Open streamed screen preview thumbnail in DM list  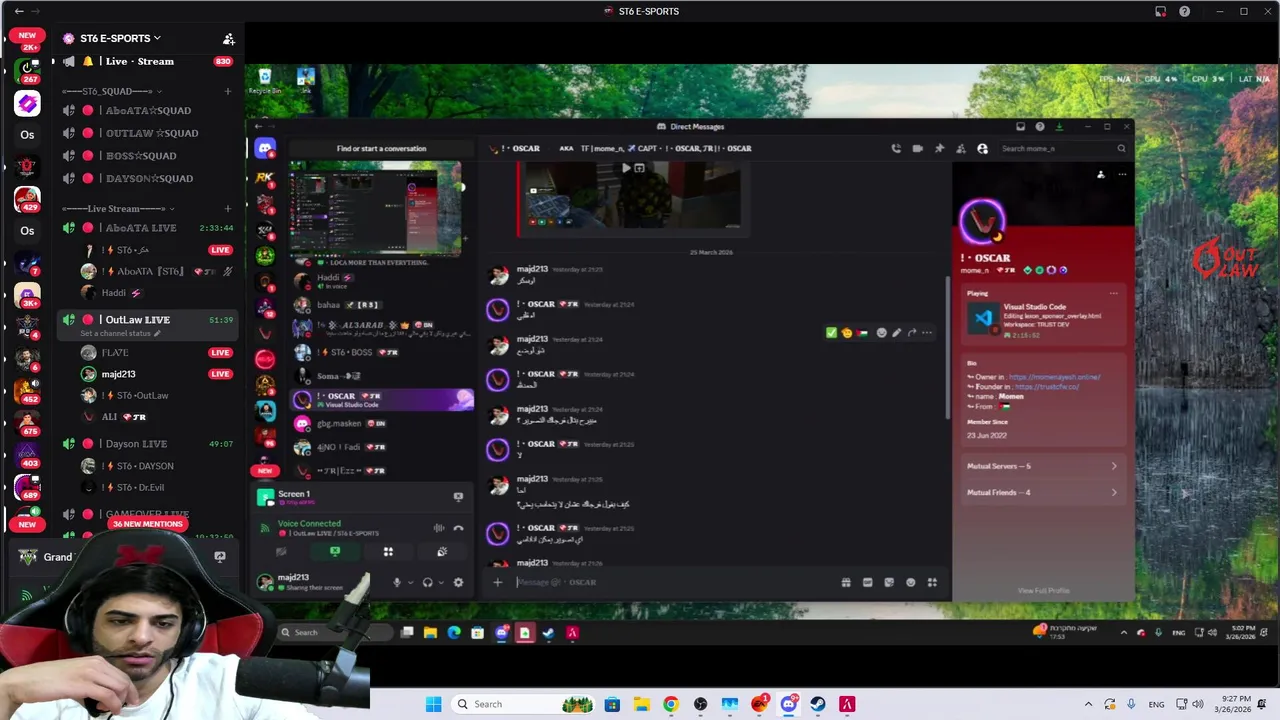[x=375, y=208]
